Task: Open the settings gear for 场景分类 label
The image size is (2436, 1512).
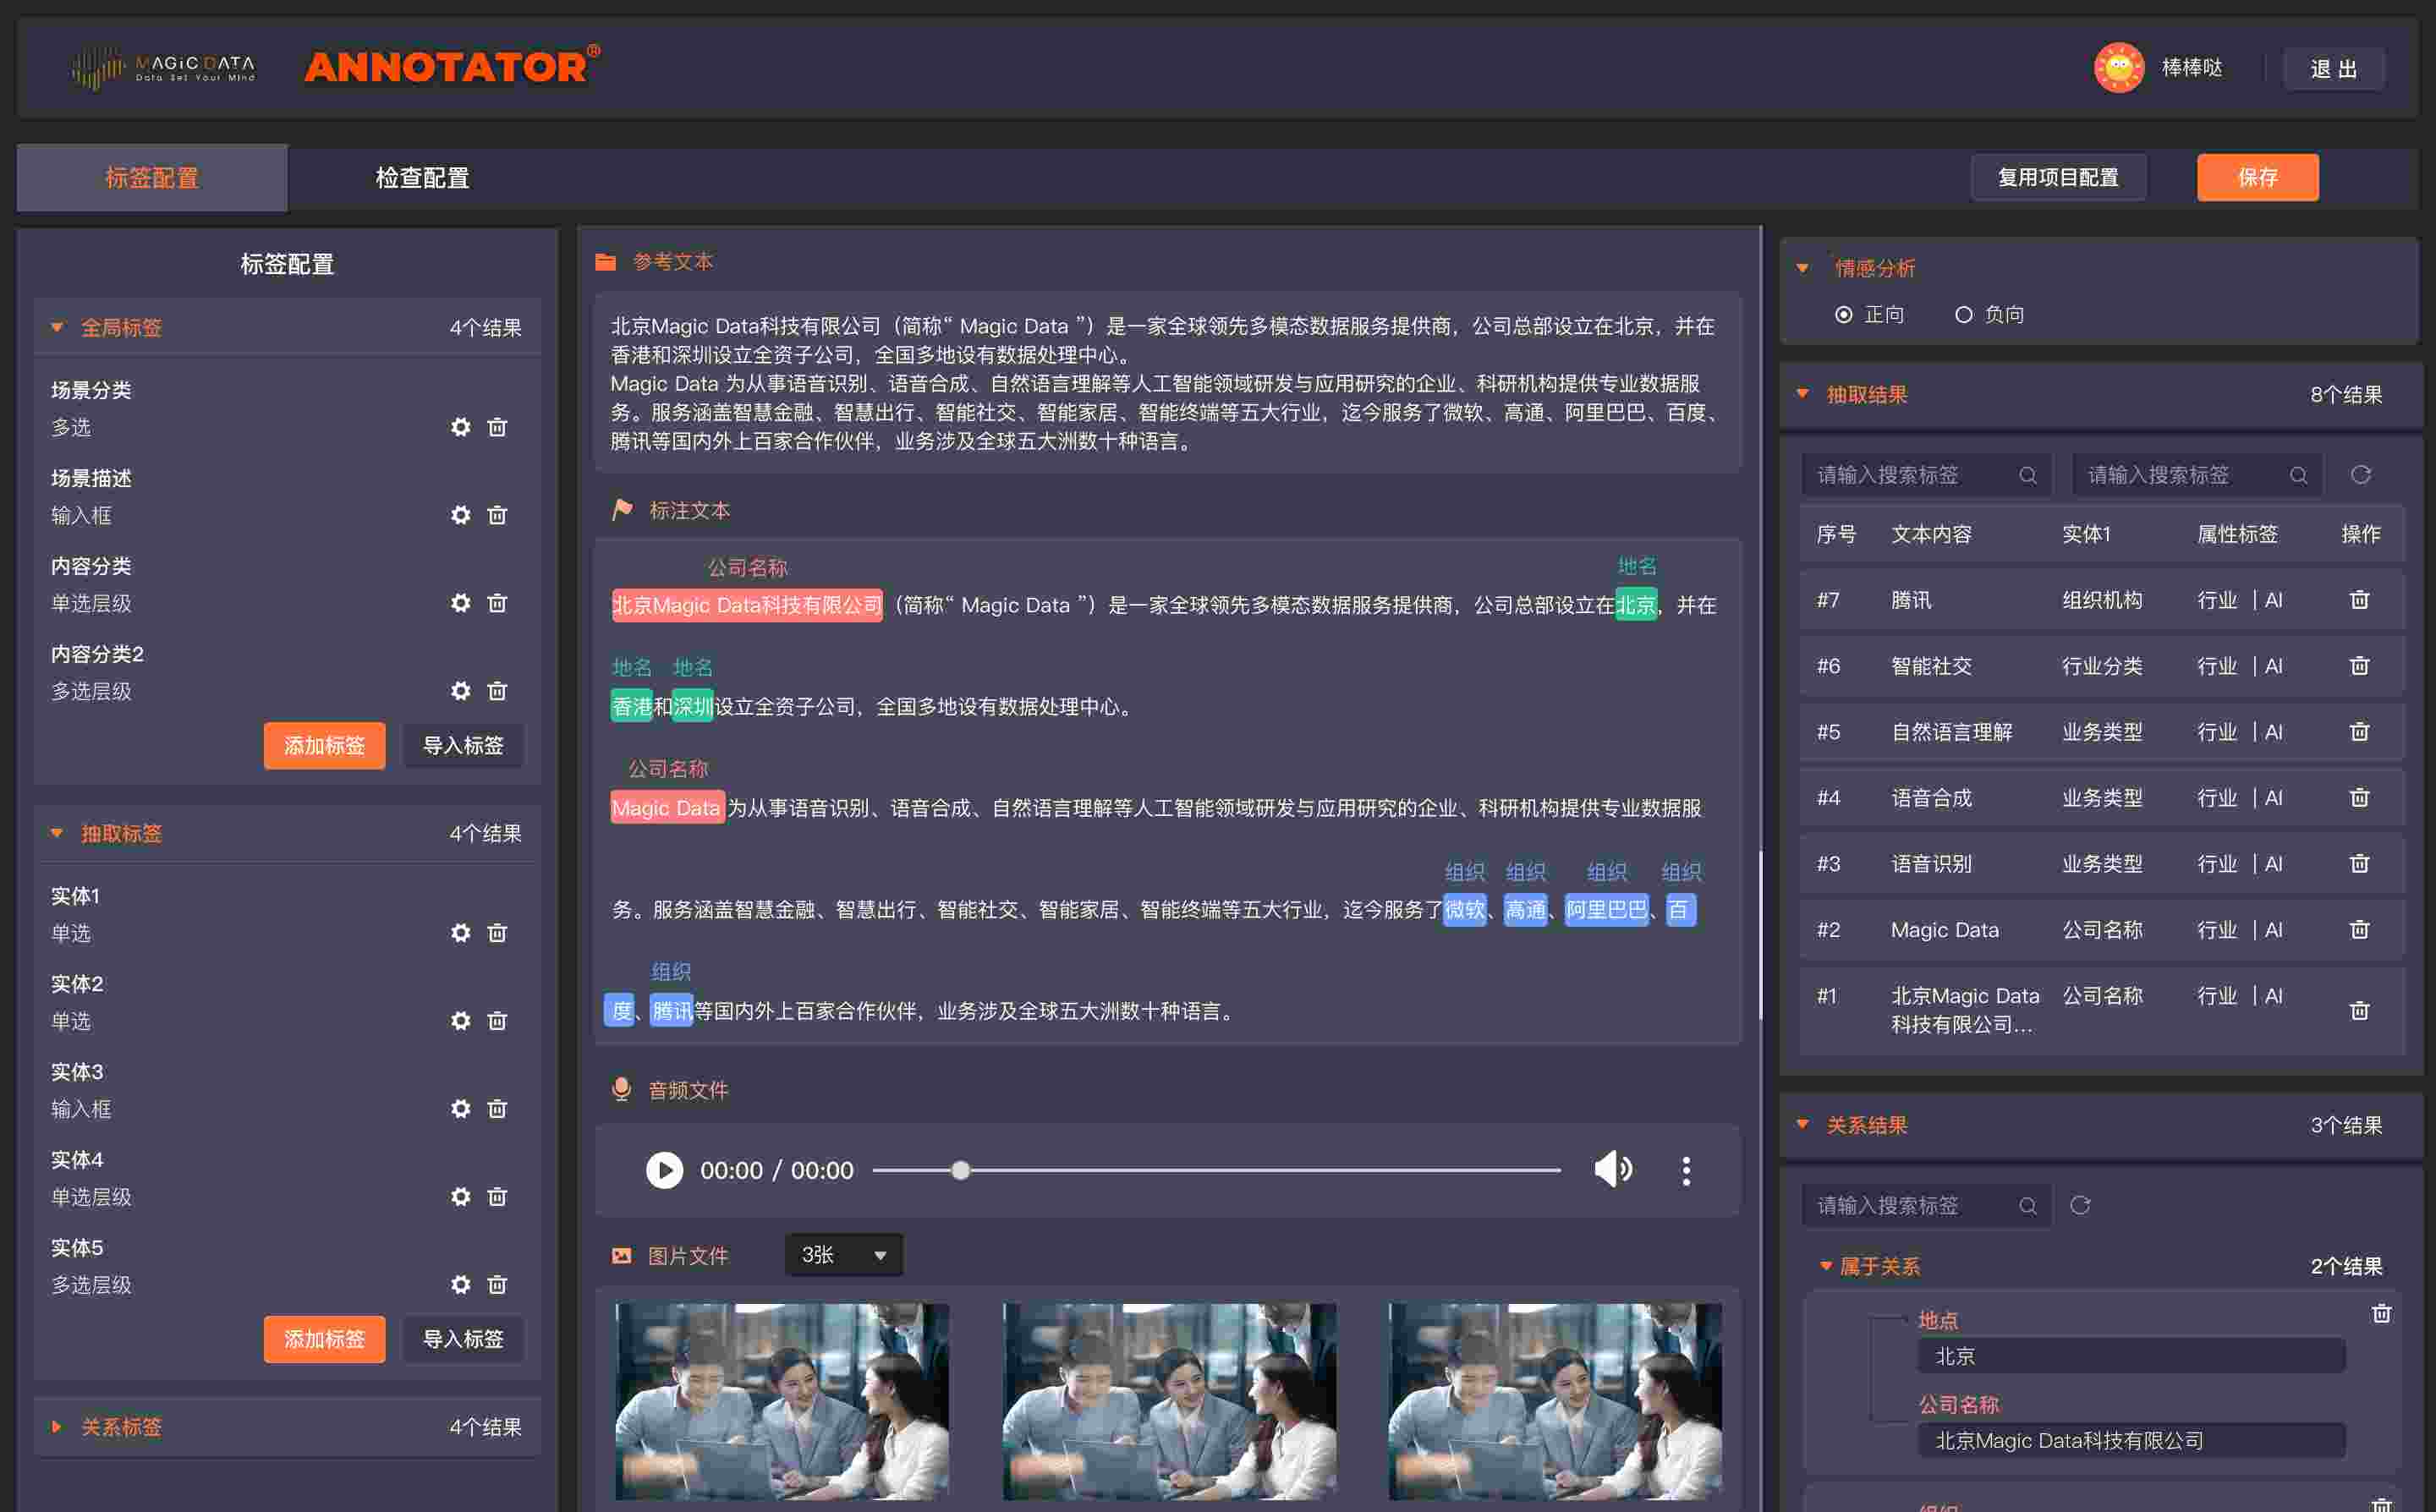Action: pyautogui.click(x=461, y=427)
